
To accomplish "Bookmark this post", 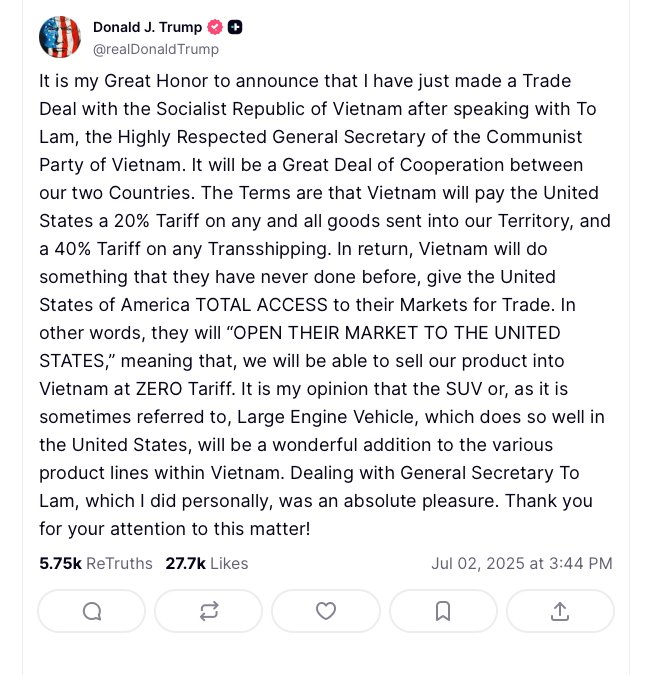I will coord(443,611).
